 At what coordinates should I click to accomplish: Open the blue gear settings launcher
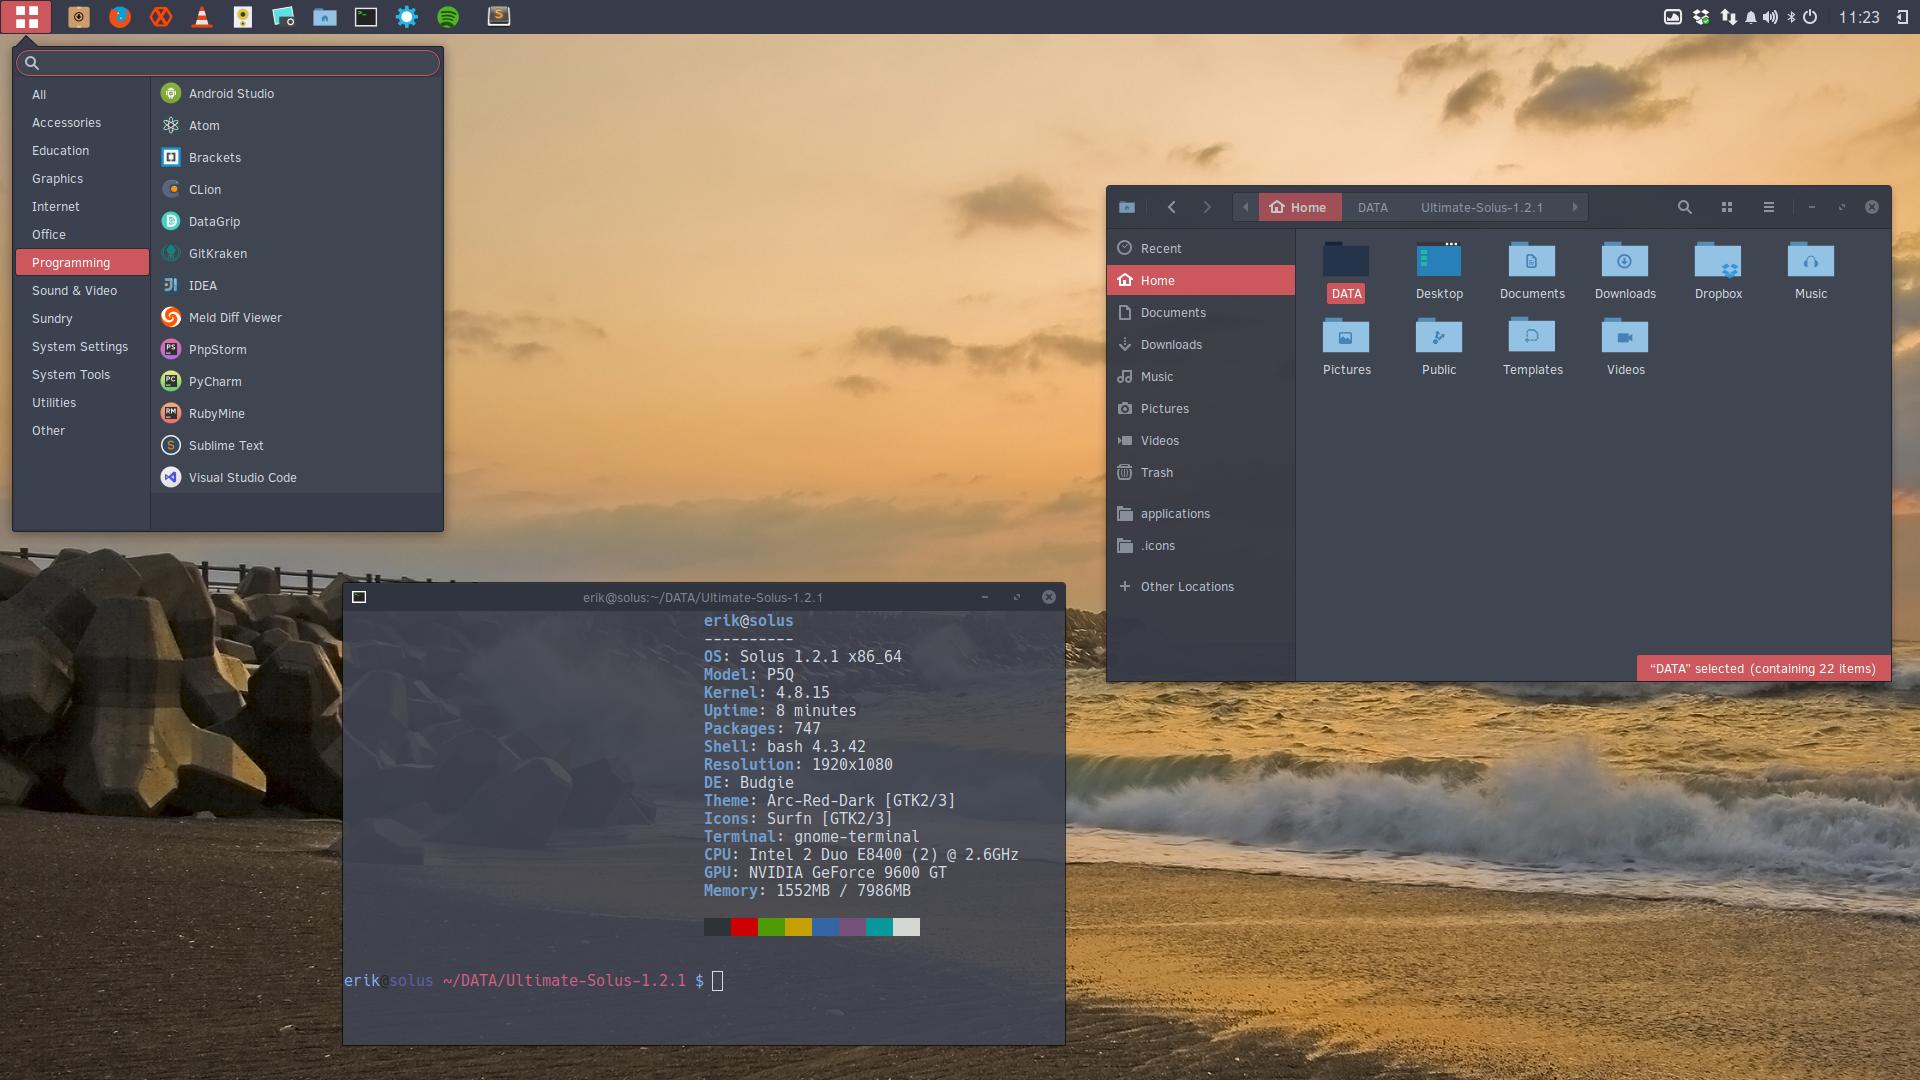(407, 16)
